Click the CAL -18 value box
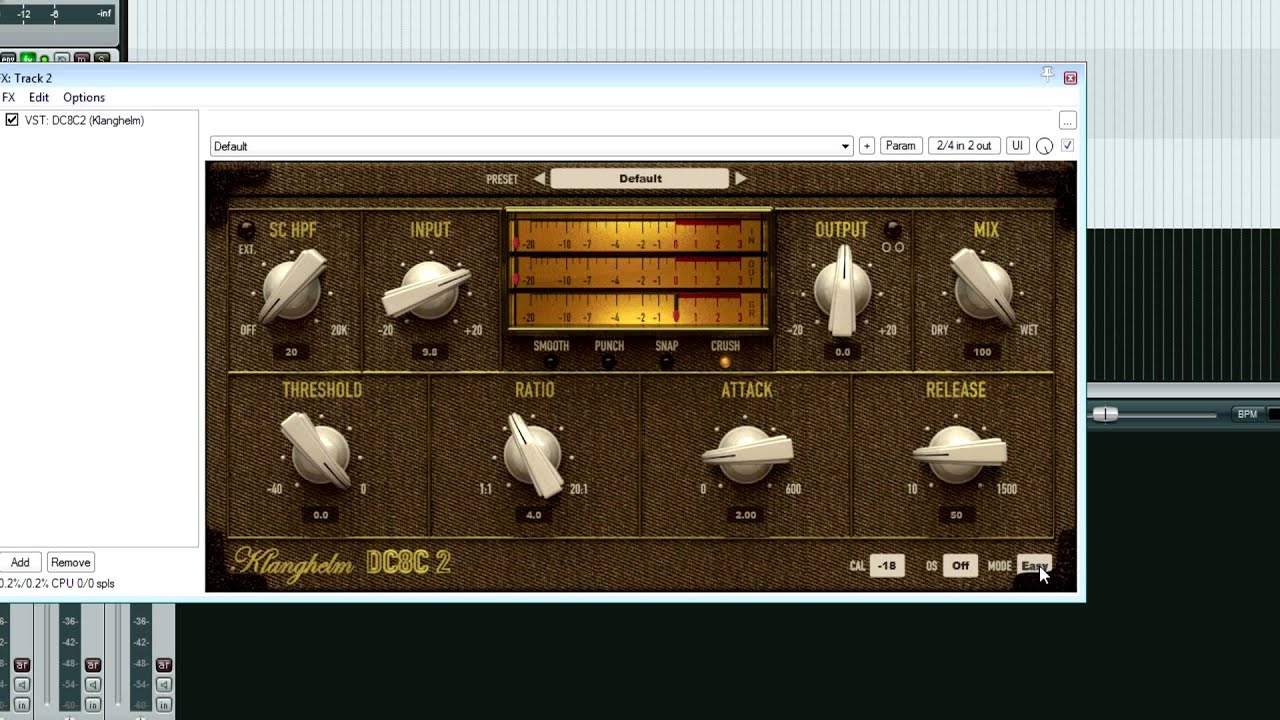The width and height of the screenshot is (1280, 720). coord(887,566)
